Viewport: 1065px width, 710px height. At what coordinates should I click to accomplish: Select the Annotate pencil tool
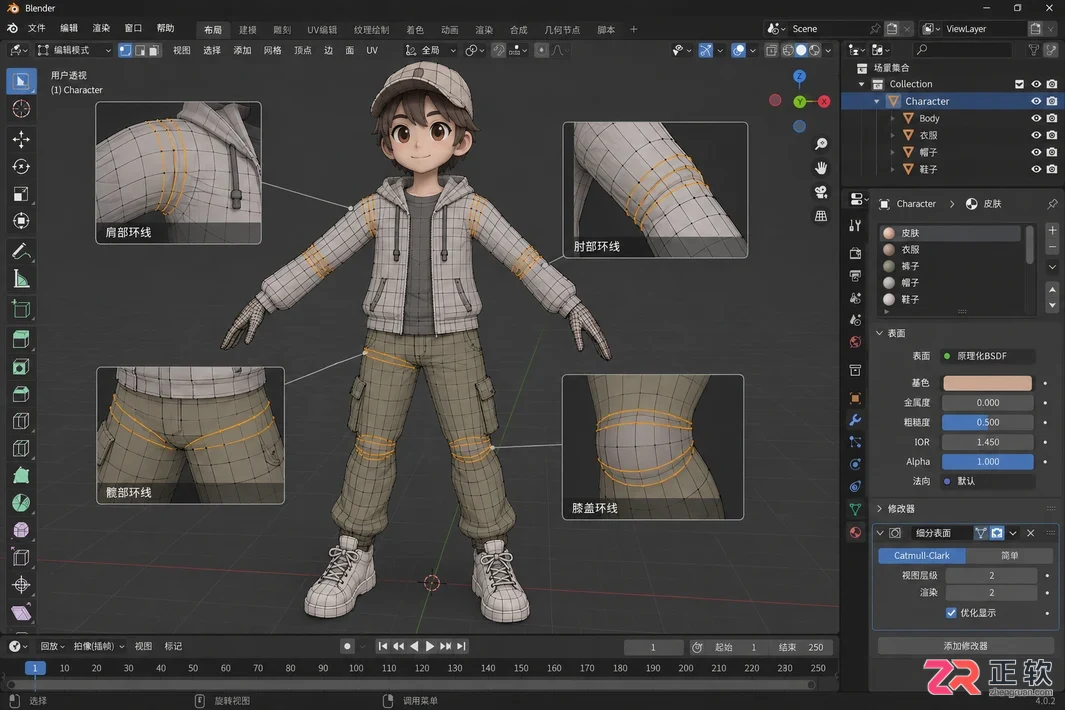(x=21, y=252)
